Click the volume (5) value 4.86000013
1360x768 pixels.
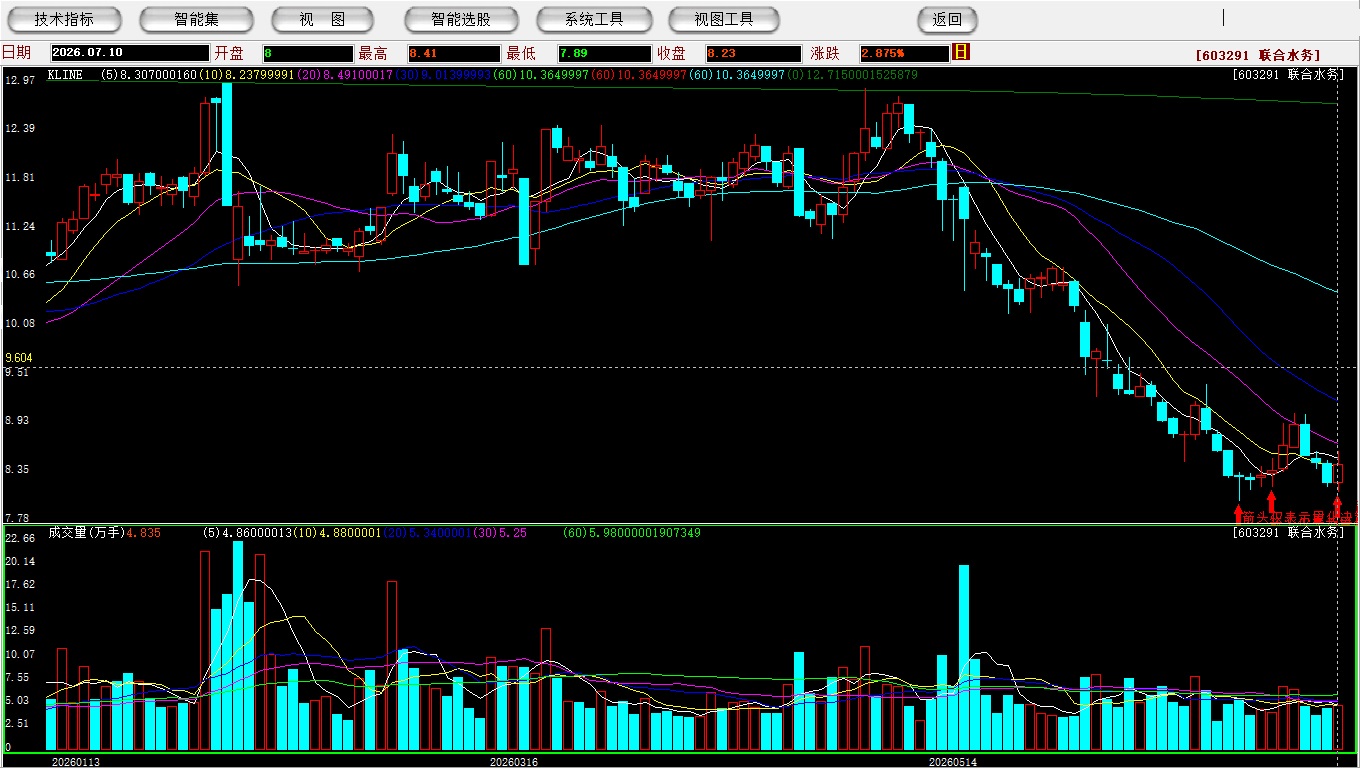249,533
